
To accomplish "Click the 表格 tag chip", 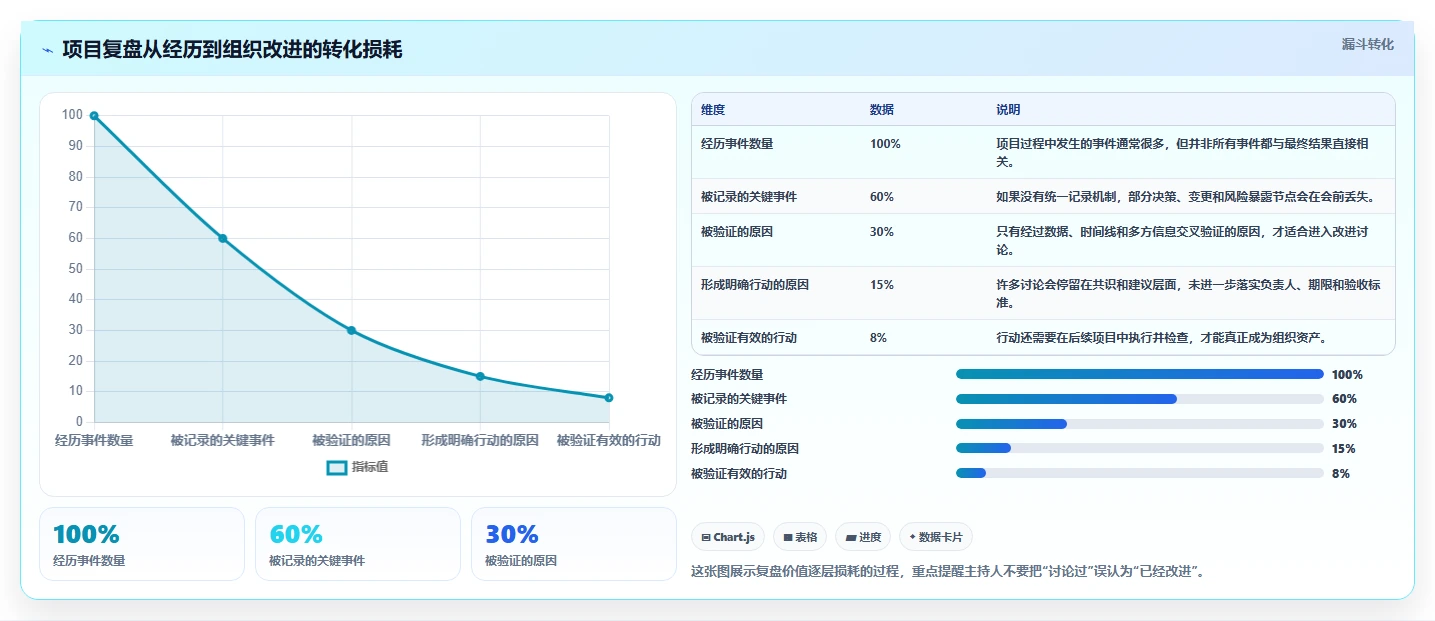I will (x=800, y=537).
